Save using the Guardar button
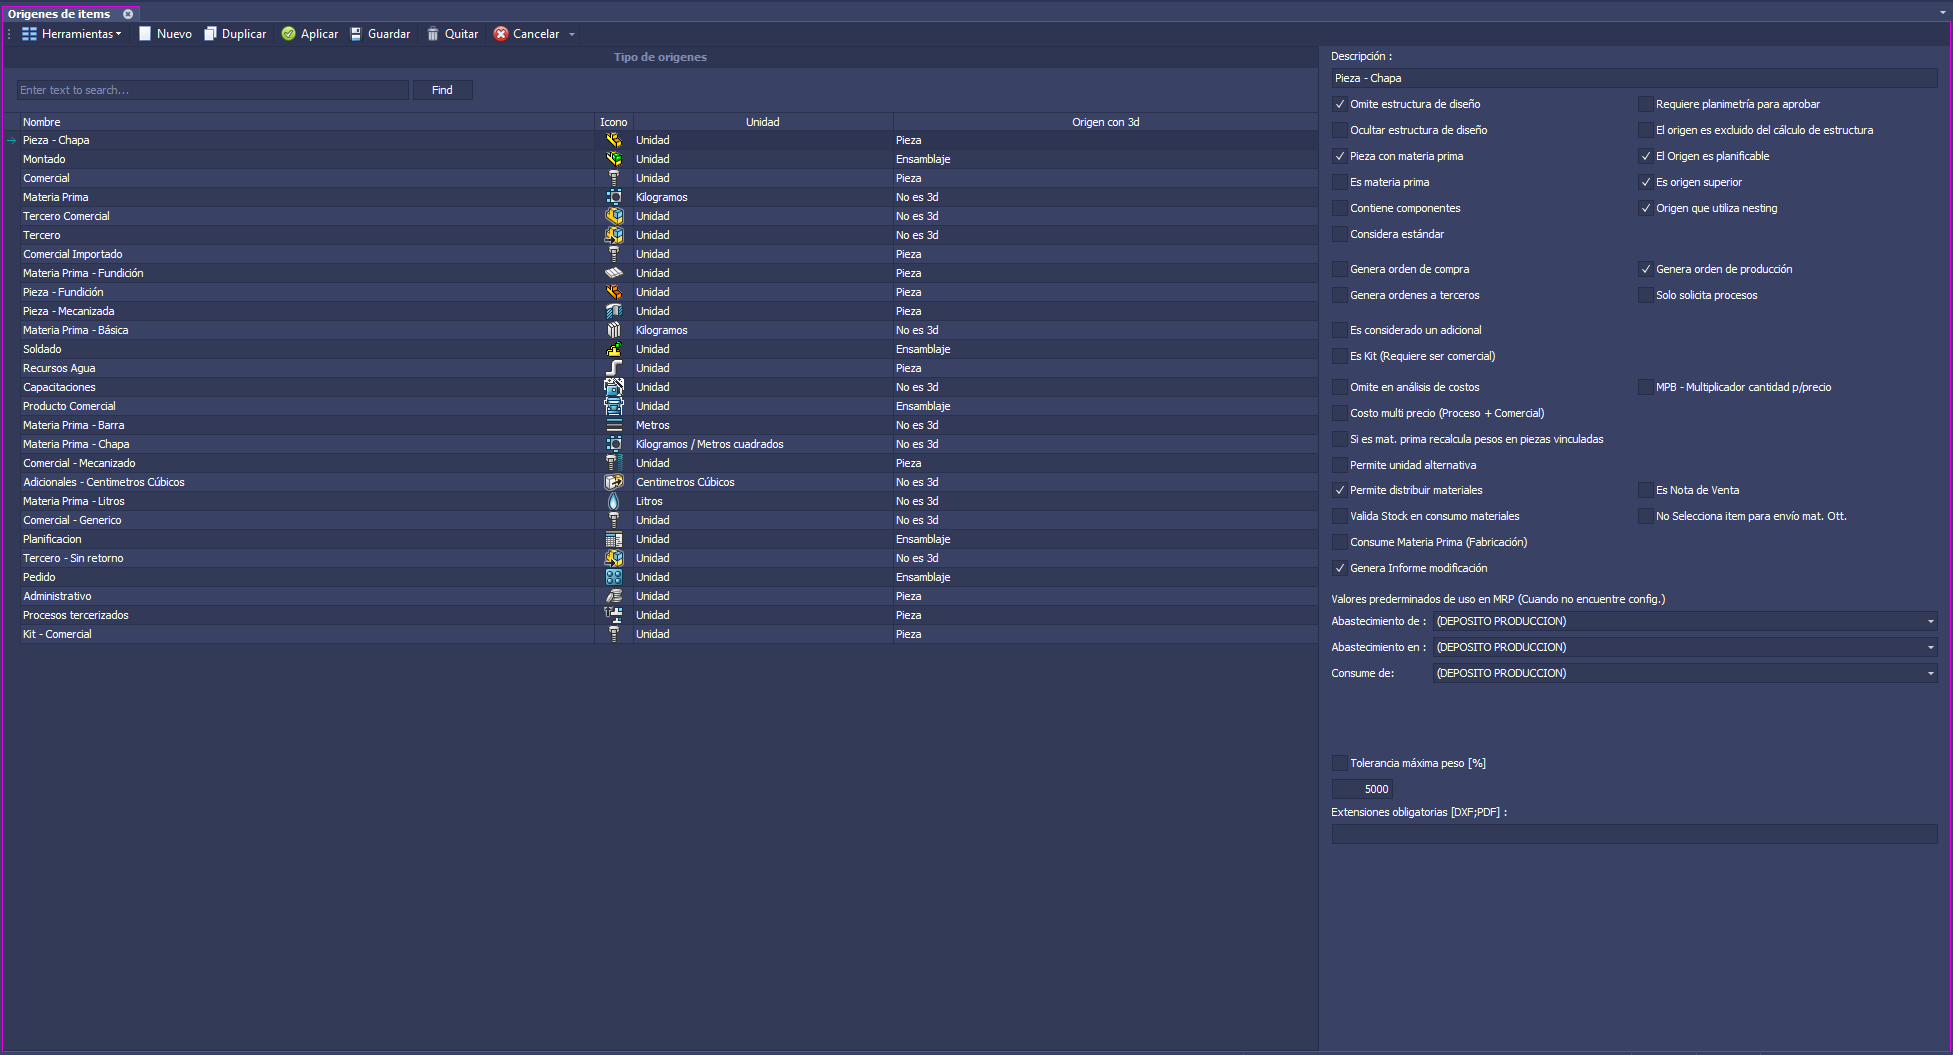The width and height of the screenshot is (1953, 1055). tap(380, 34)
